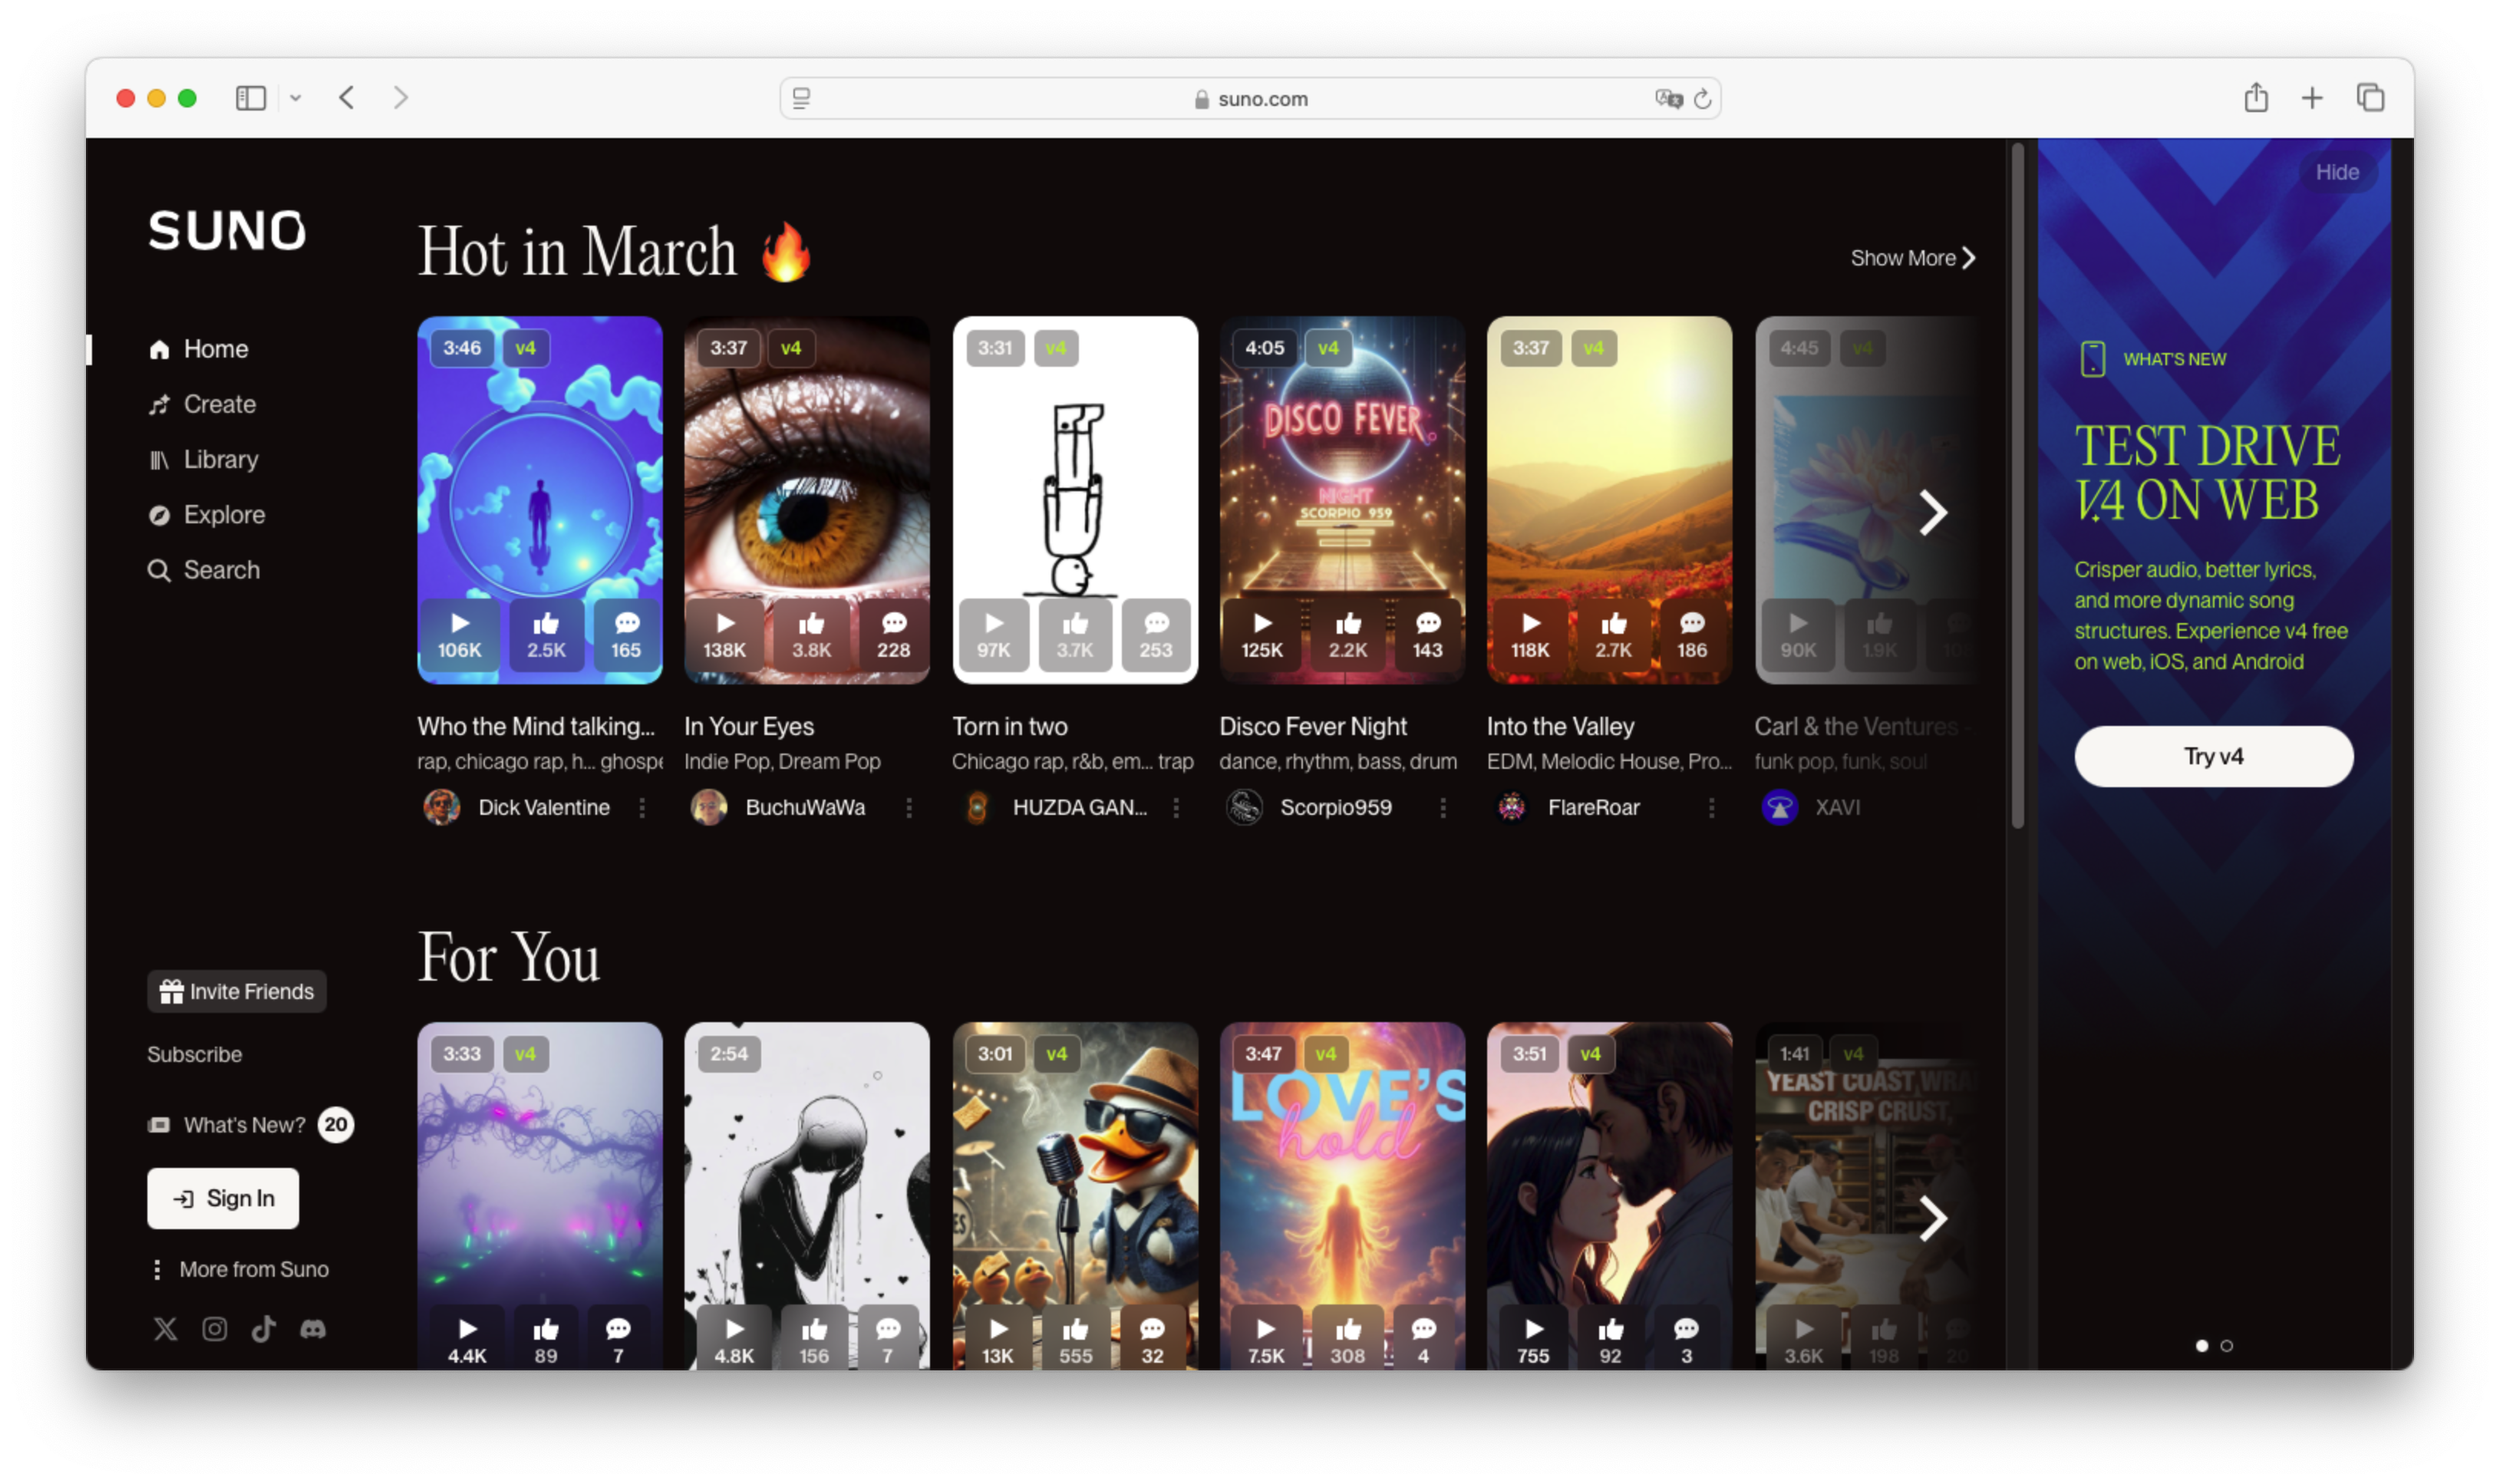This screenshot has width=2500, height=1484.
Task: Open the Subscribe link
Action: click(194, 1054)
